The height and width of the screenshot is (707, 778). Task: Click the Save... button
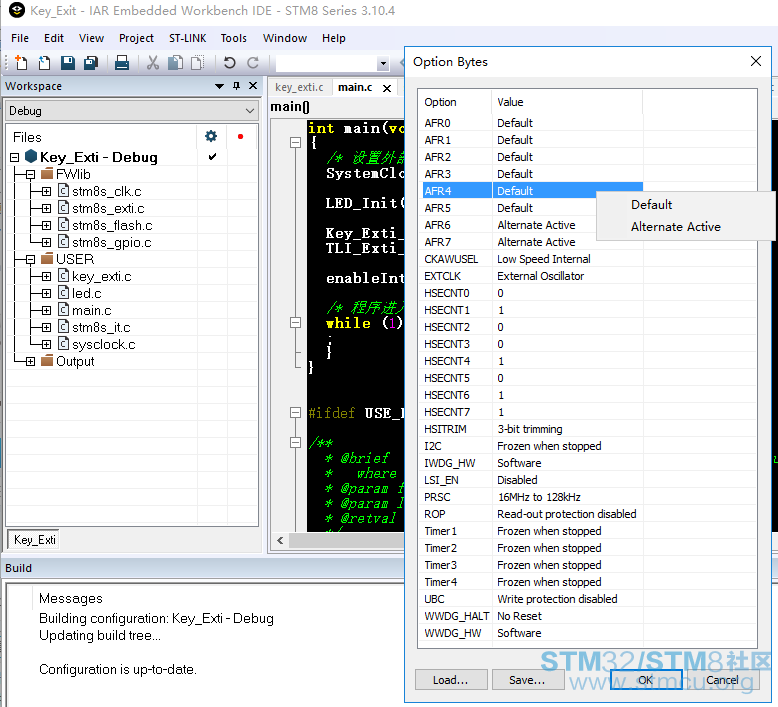[527, 679]
